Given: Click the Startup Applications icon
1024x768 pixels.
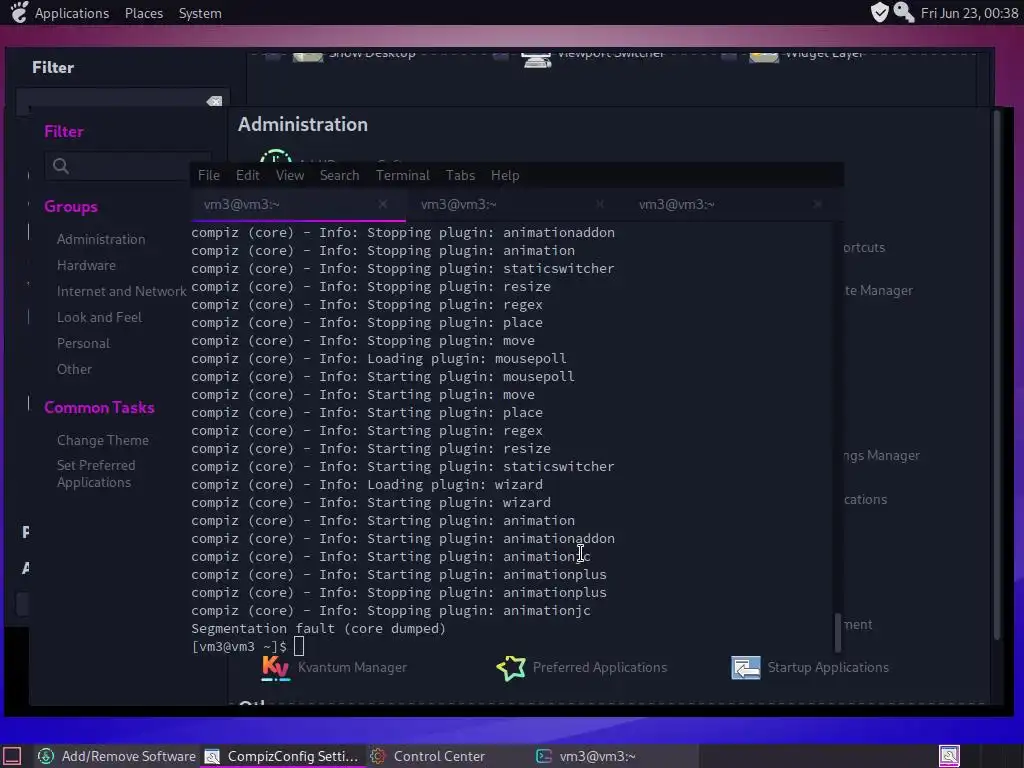Looking at the screenshot, I should tap(746, 667).
